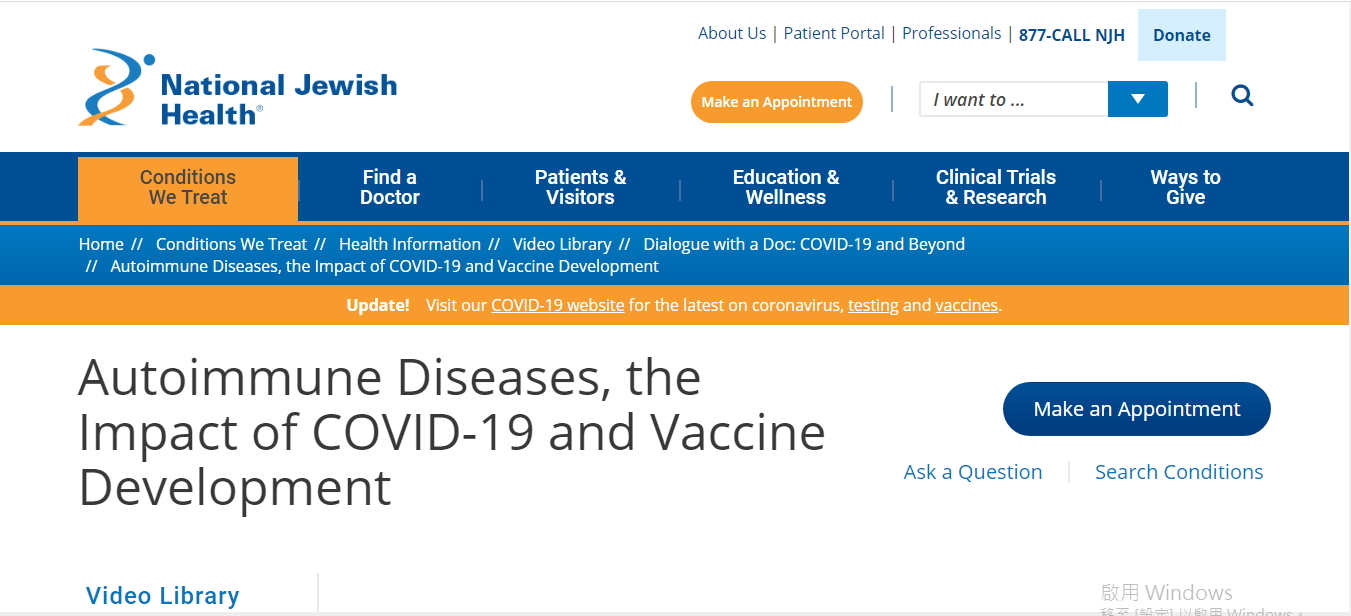Viewport: 1351px width, 616px height.
Task: Click the Ask a Question link
Action: (x=972, y=472)
